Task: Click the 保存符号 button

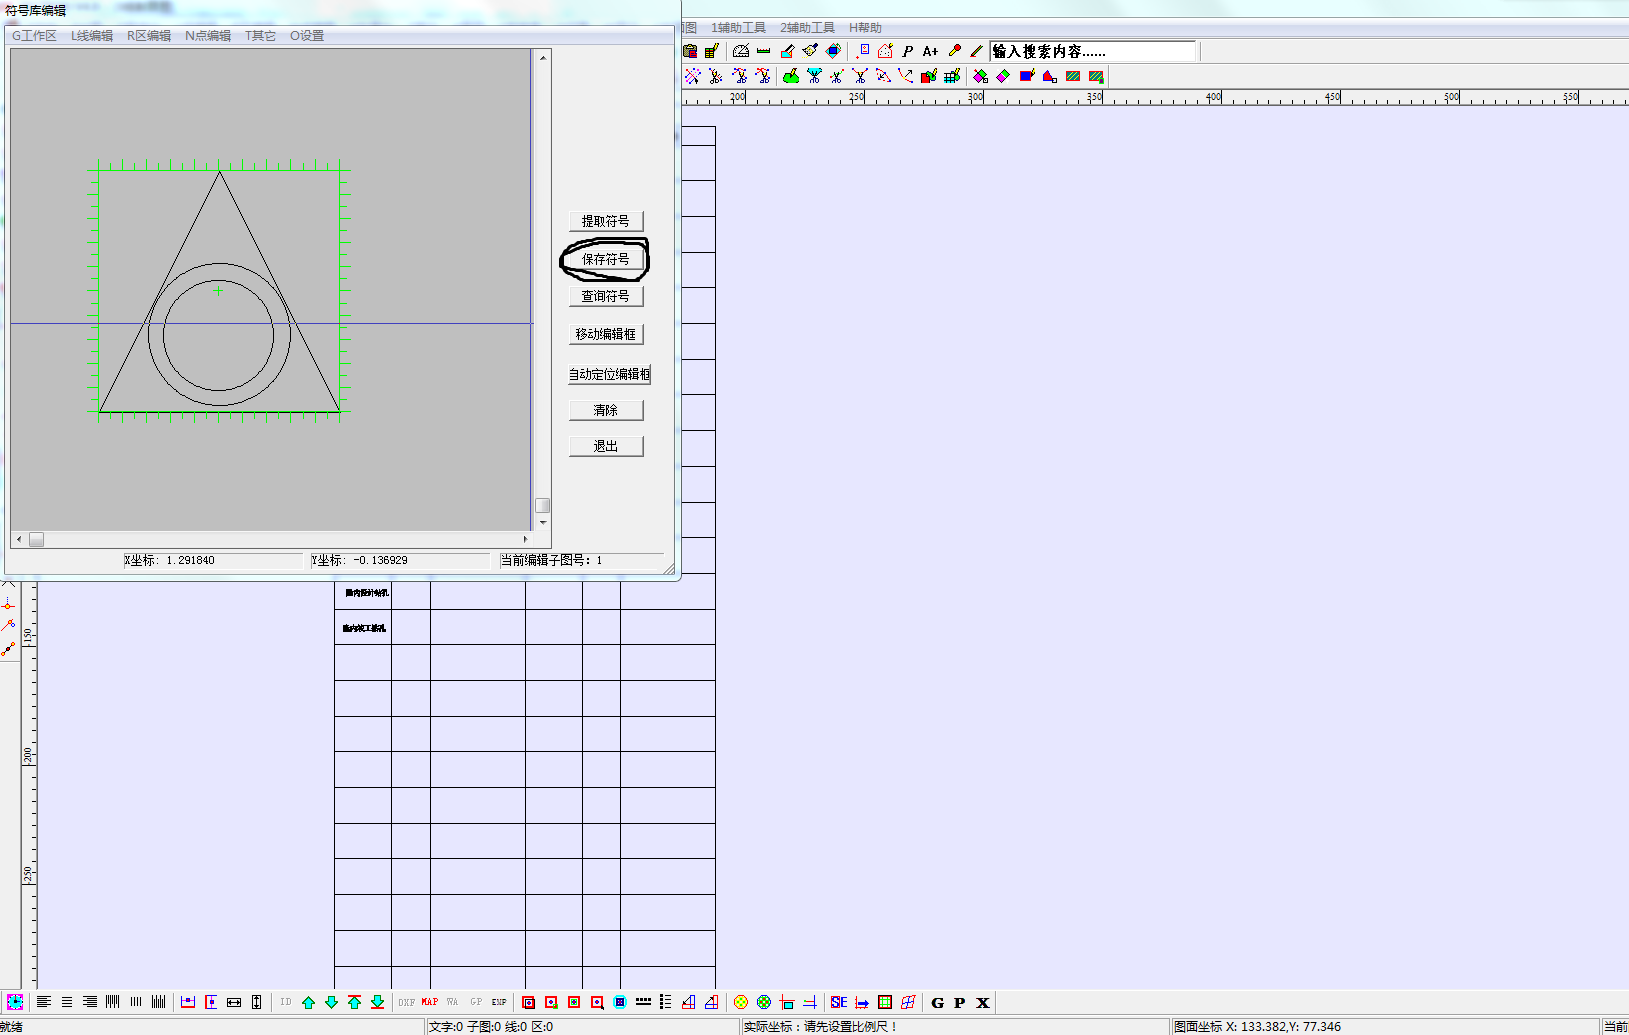Action: 606,259
